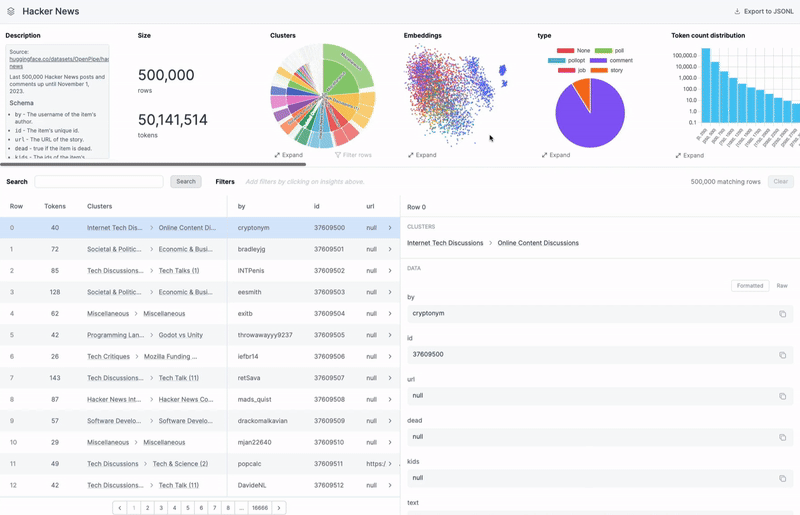
Task: Click the layers logo icon beside Hacker News
Action: coord(11,11)
